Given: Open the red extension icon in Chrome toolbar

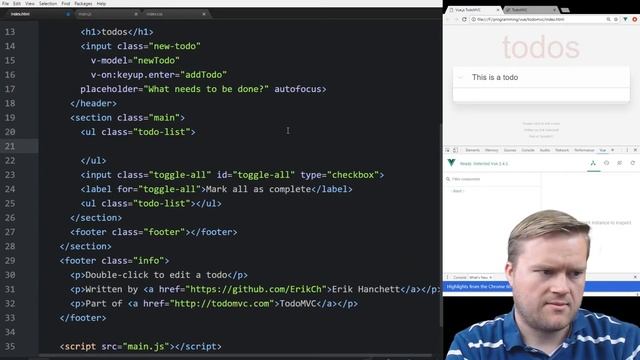Looking at the screenshot, I should click(635, 19).
